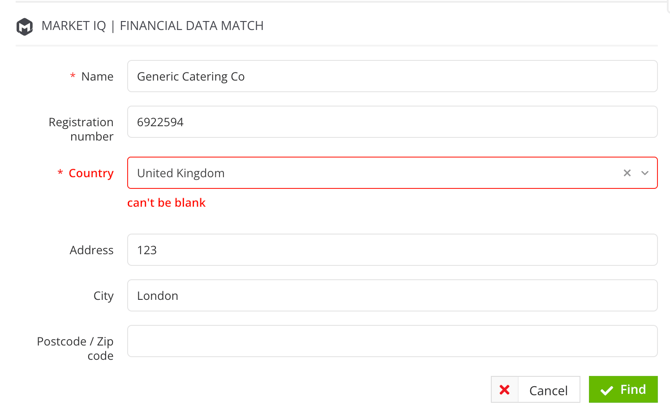Click the Cancel button text
This screenshot has width=670, height=418.
click(x=548, y=390)
